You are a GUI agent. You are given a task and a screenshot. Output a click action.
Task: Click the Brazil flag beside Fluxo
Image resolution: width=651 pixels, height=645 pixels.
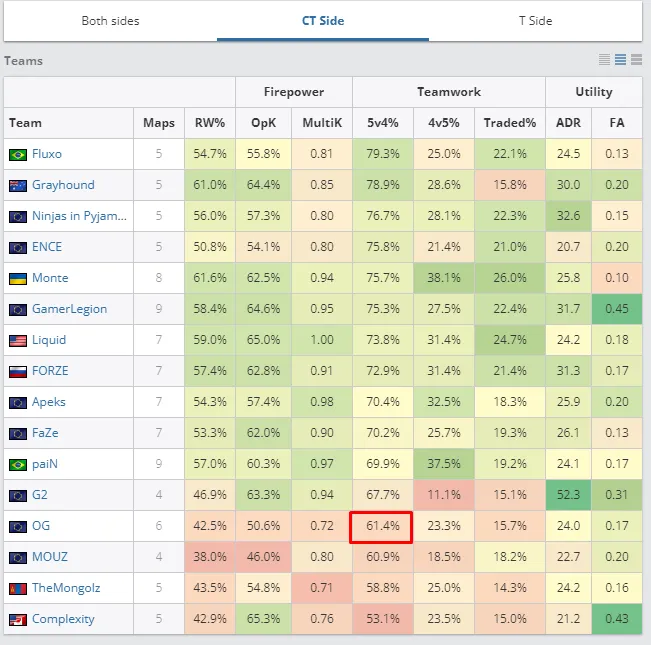pyautogui.click(x=18, y=155)
